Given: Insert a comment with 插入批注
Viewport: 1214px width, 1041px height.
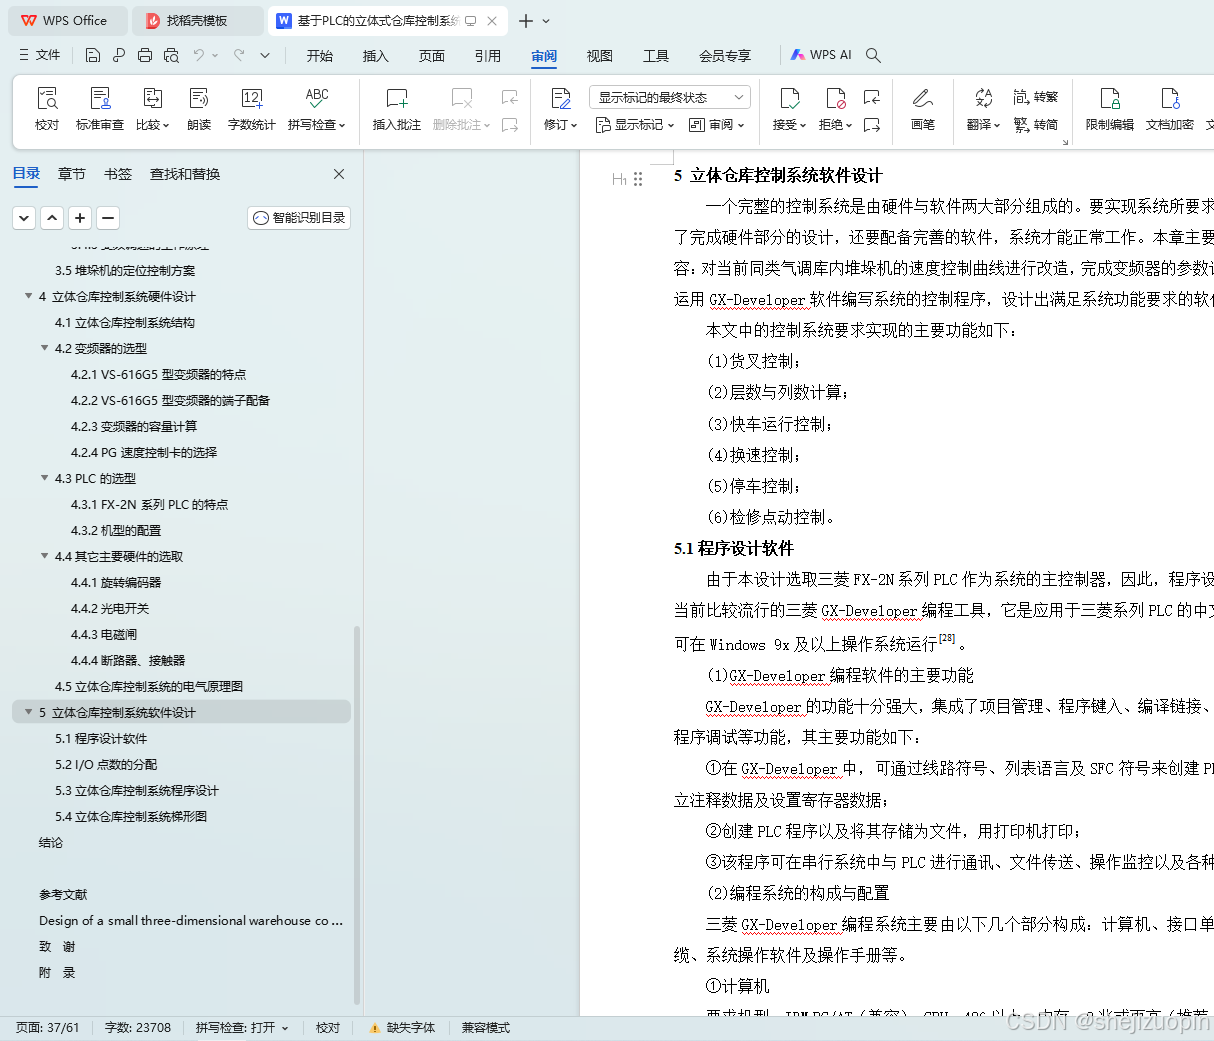Looking at the screenshot, I should pyautogui.click(x=397, y=108).
